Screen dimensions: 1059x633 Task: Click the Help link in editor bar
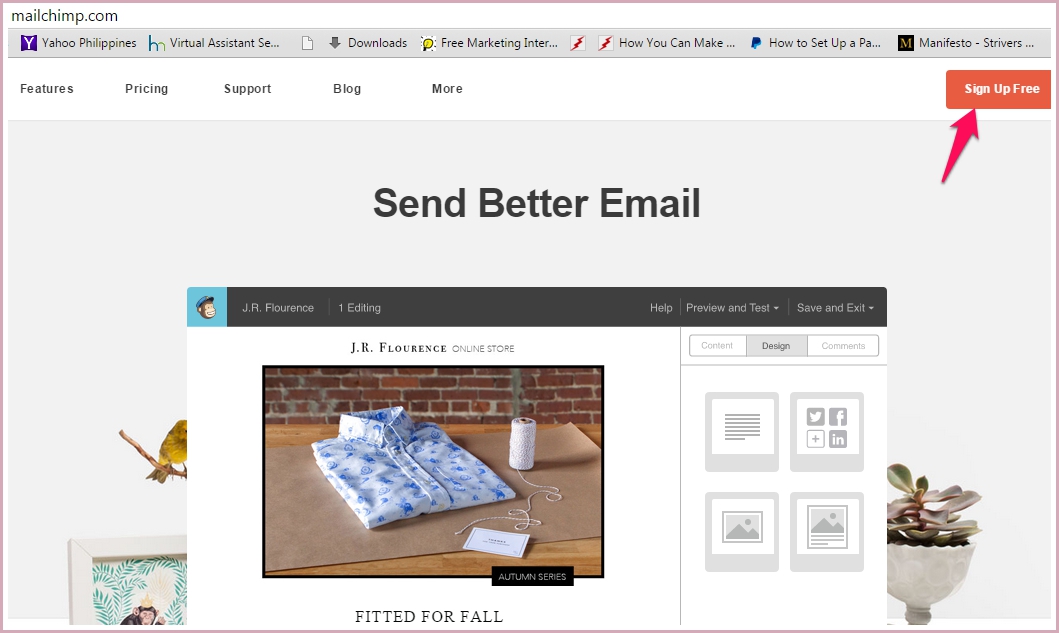pos(661,307)
